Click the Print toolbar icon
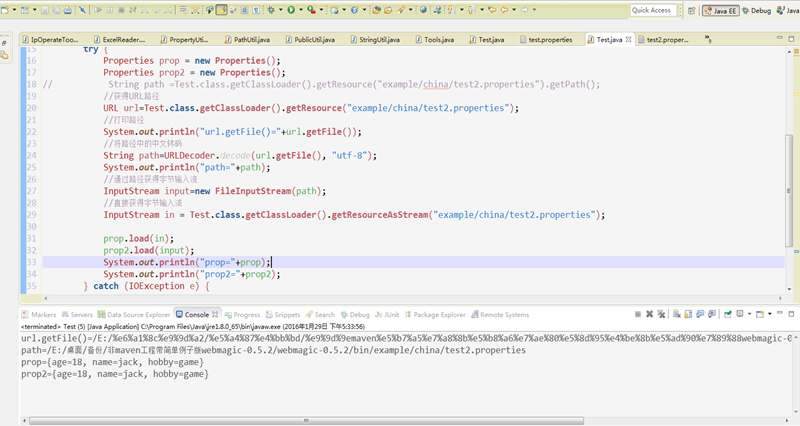800x426 pixels. pyautogui.click(x=67, y=10)
